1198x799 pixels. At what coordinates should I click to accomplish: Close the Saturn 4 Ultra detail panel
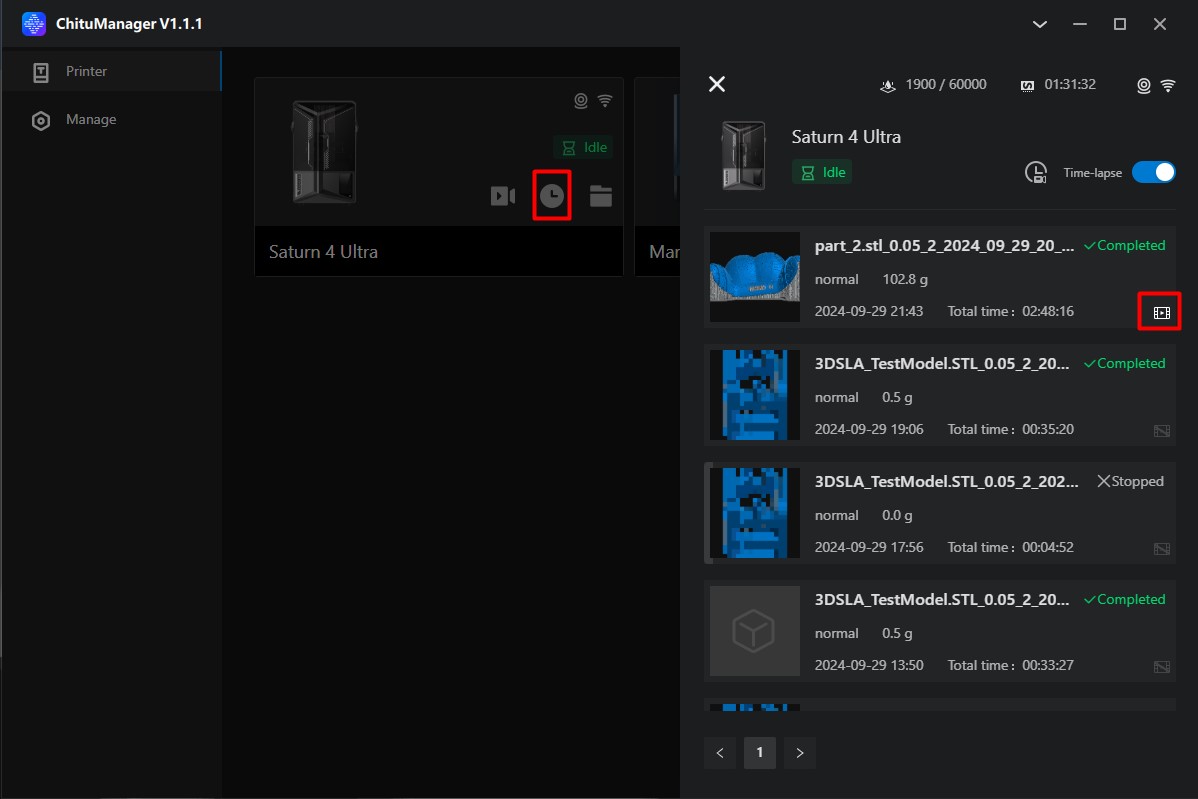click(717, 84)
